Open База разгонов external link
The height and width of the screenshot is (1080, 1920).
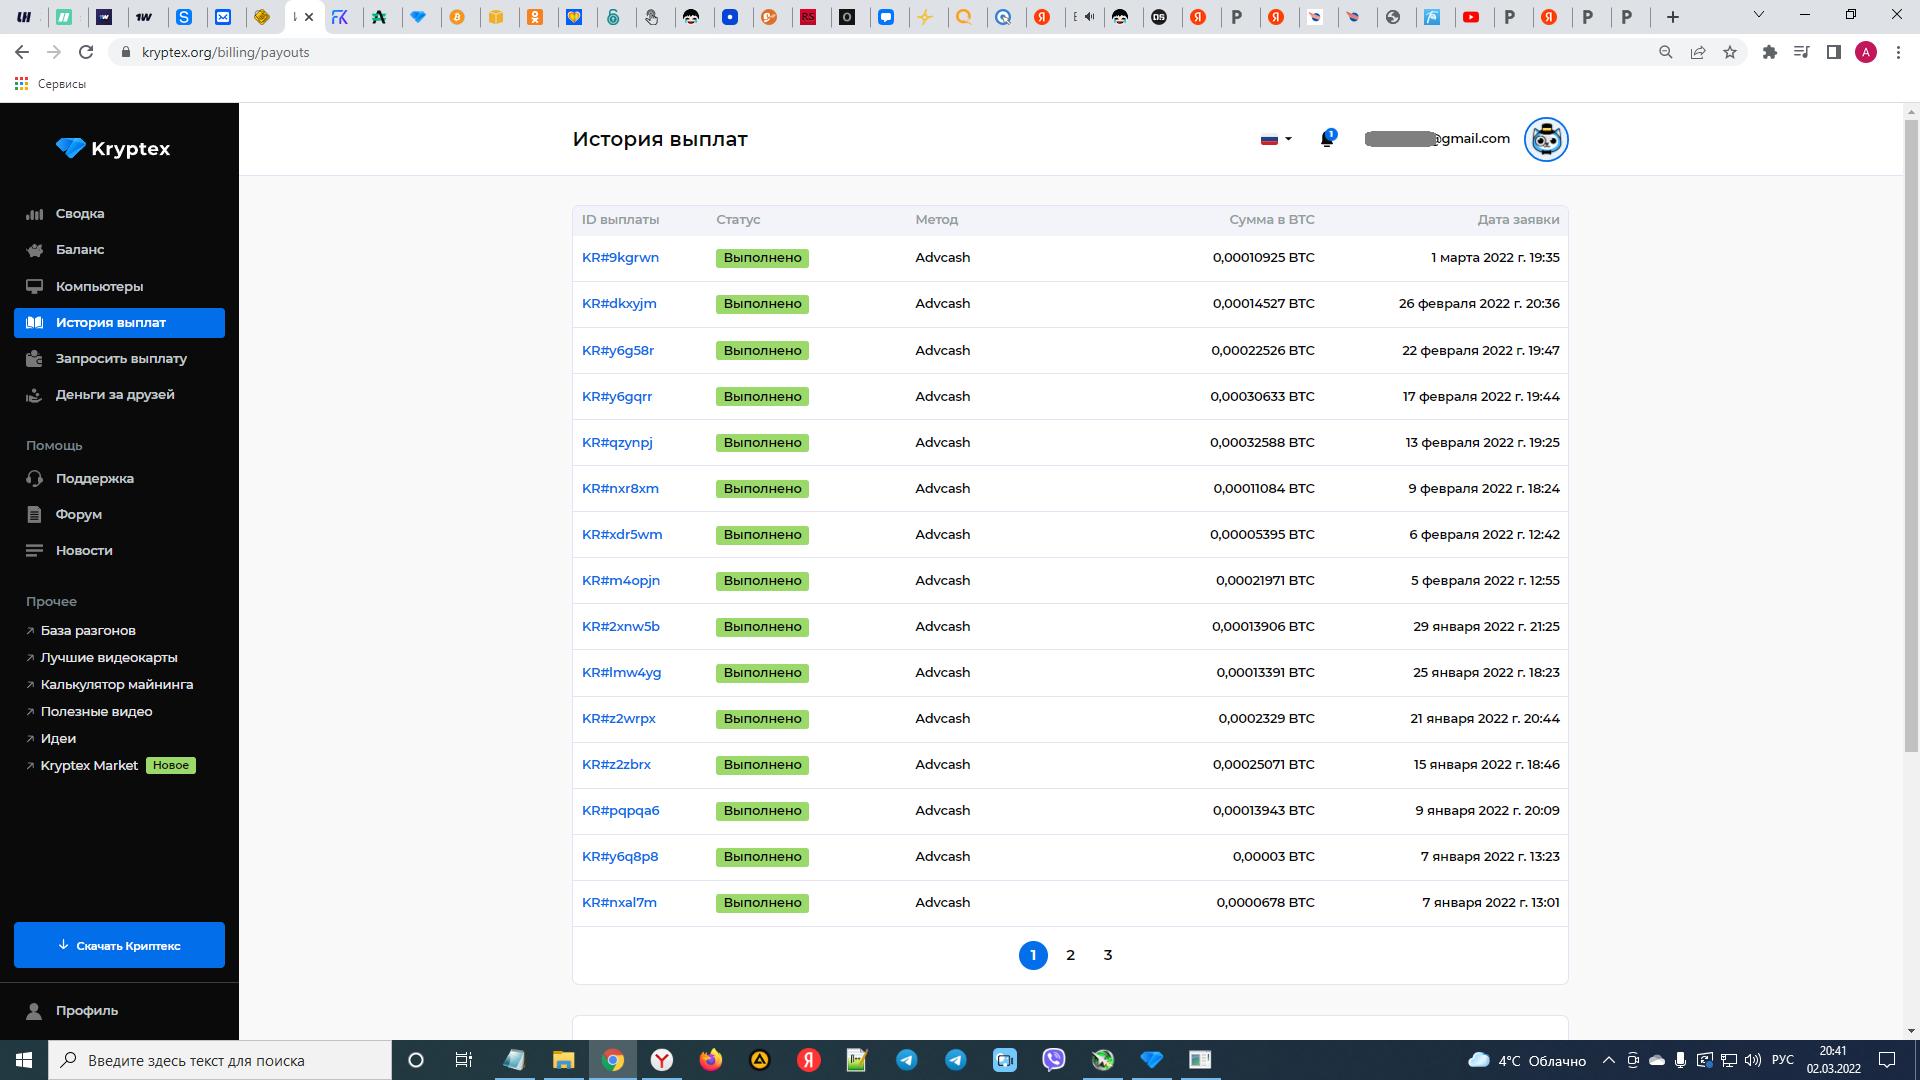(88, 630)
